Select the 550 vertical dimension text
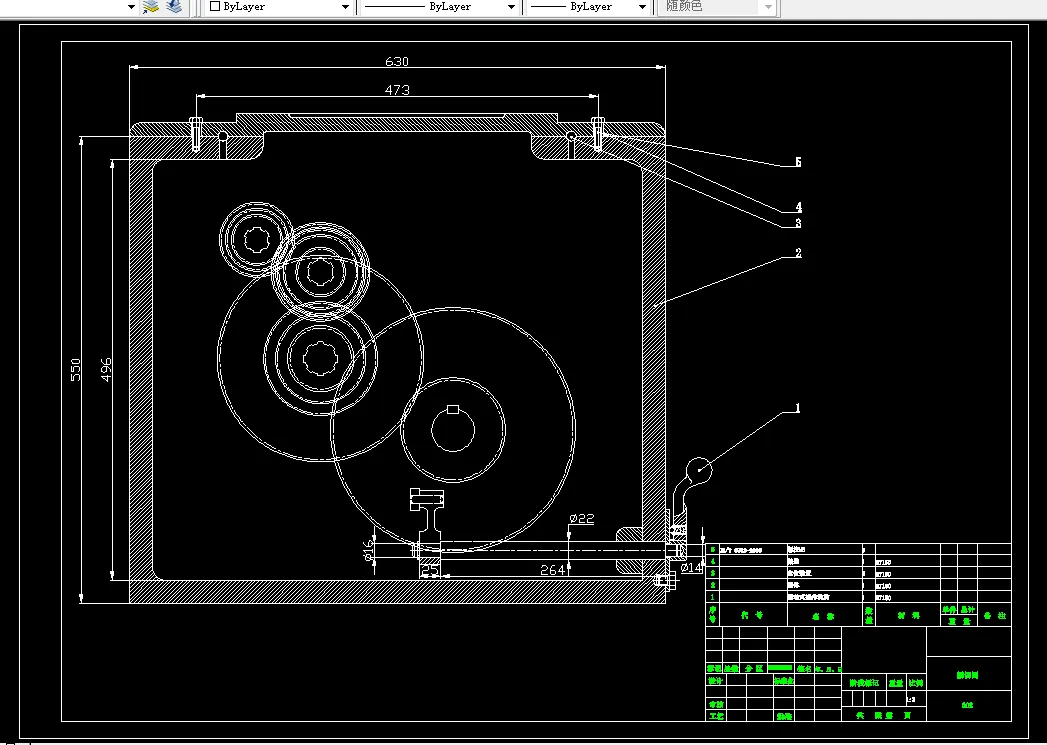The image size is (1047, 745). [75, 369]
